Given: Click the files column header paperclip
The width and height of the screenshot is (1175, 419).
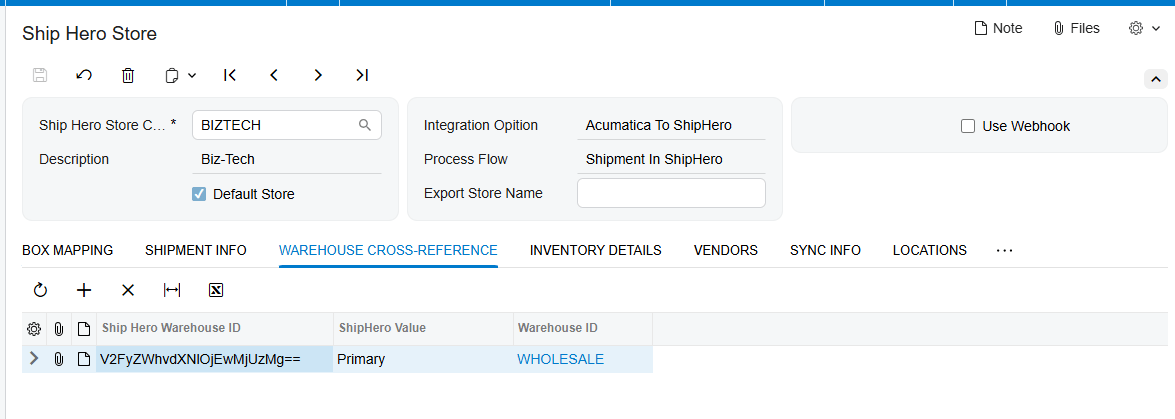Looking at the screenshot, I should 58,328.
